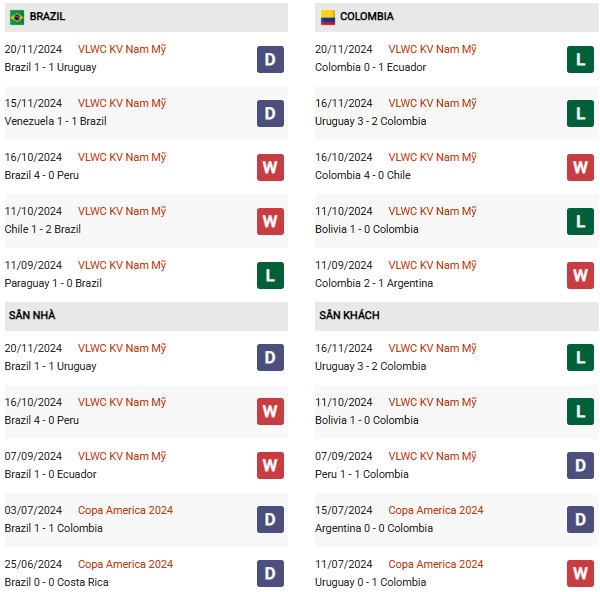
Task: Click the win badge for Brazil 4 - 0 Peru
Action: point(270,167)
